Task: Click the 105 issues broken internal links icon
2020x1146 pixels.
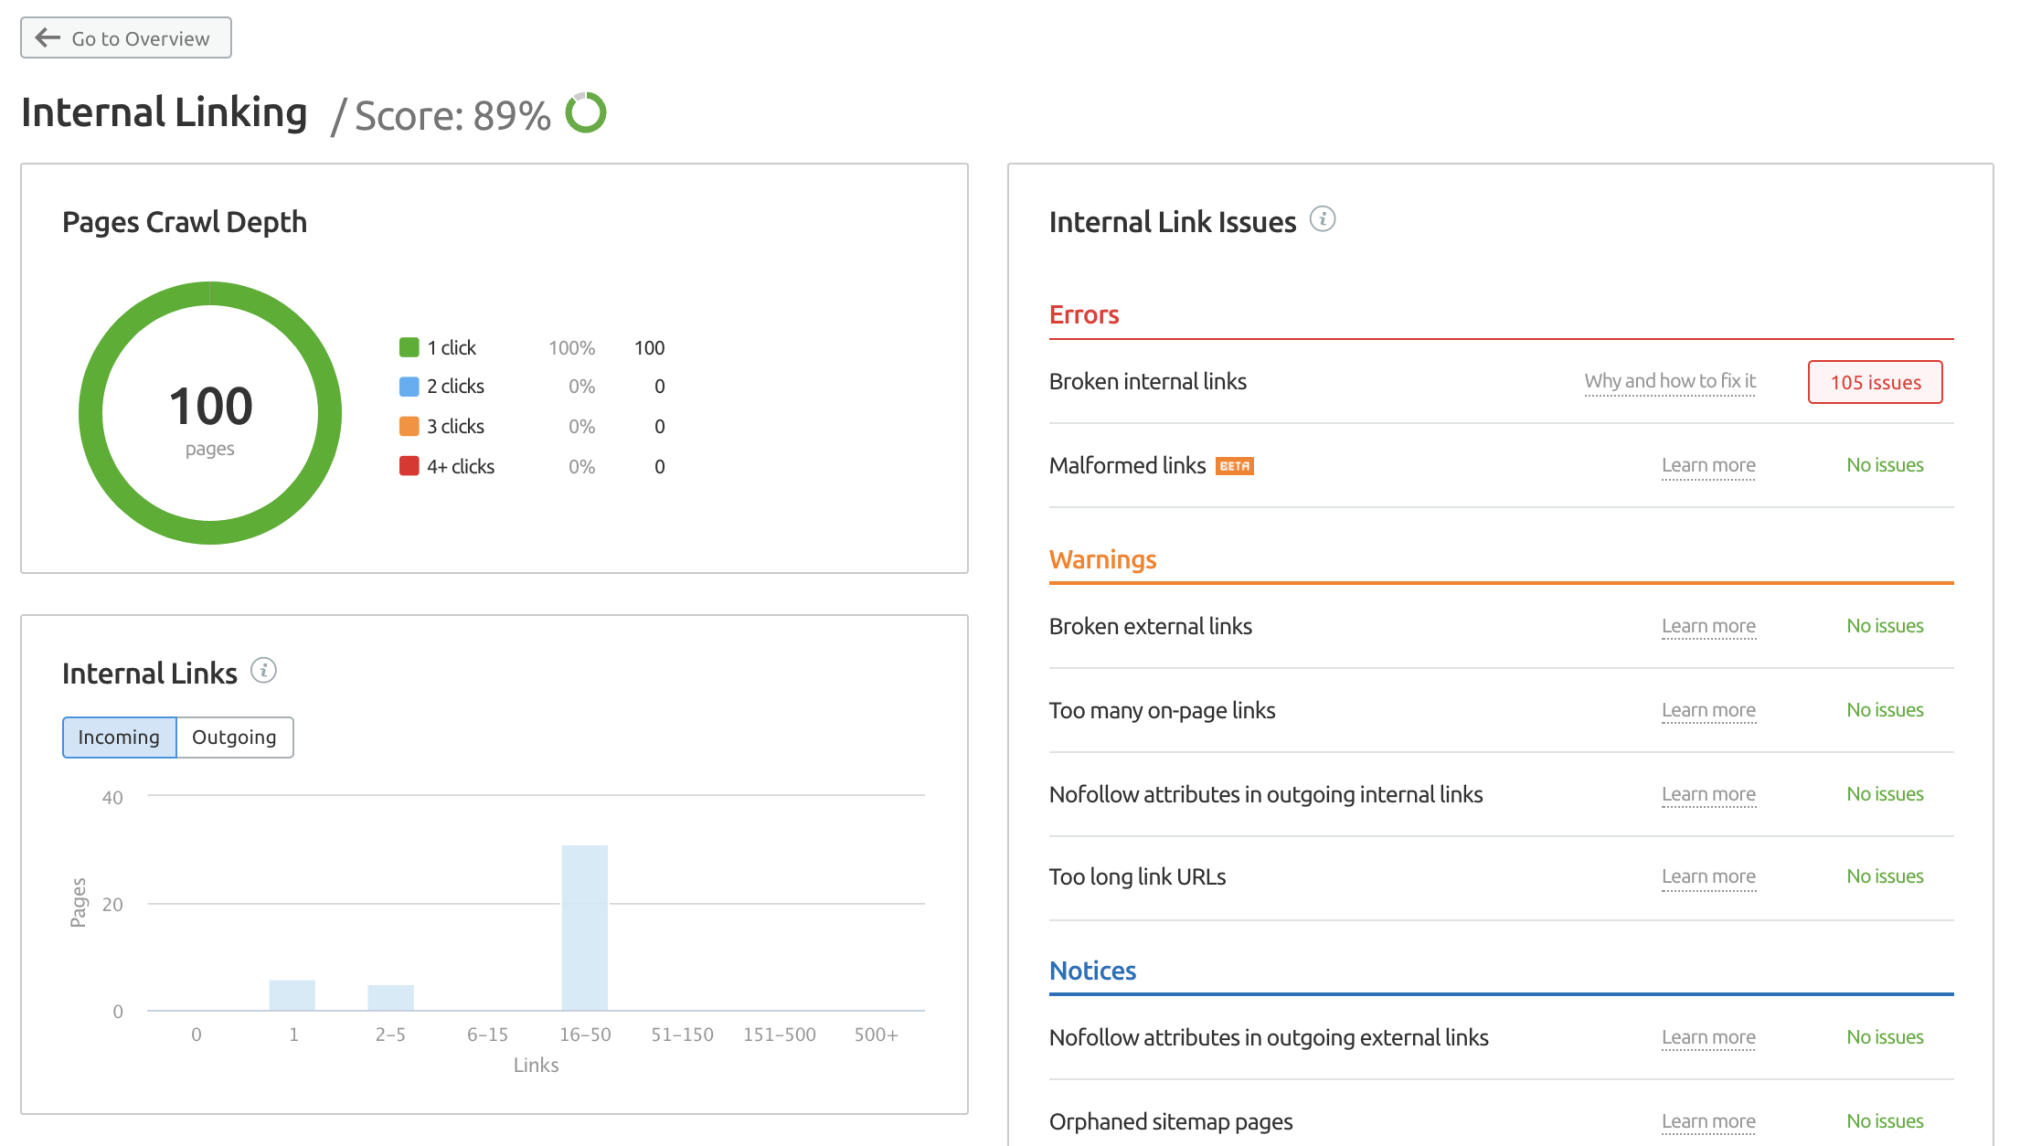Action: pos(1874,380)
